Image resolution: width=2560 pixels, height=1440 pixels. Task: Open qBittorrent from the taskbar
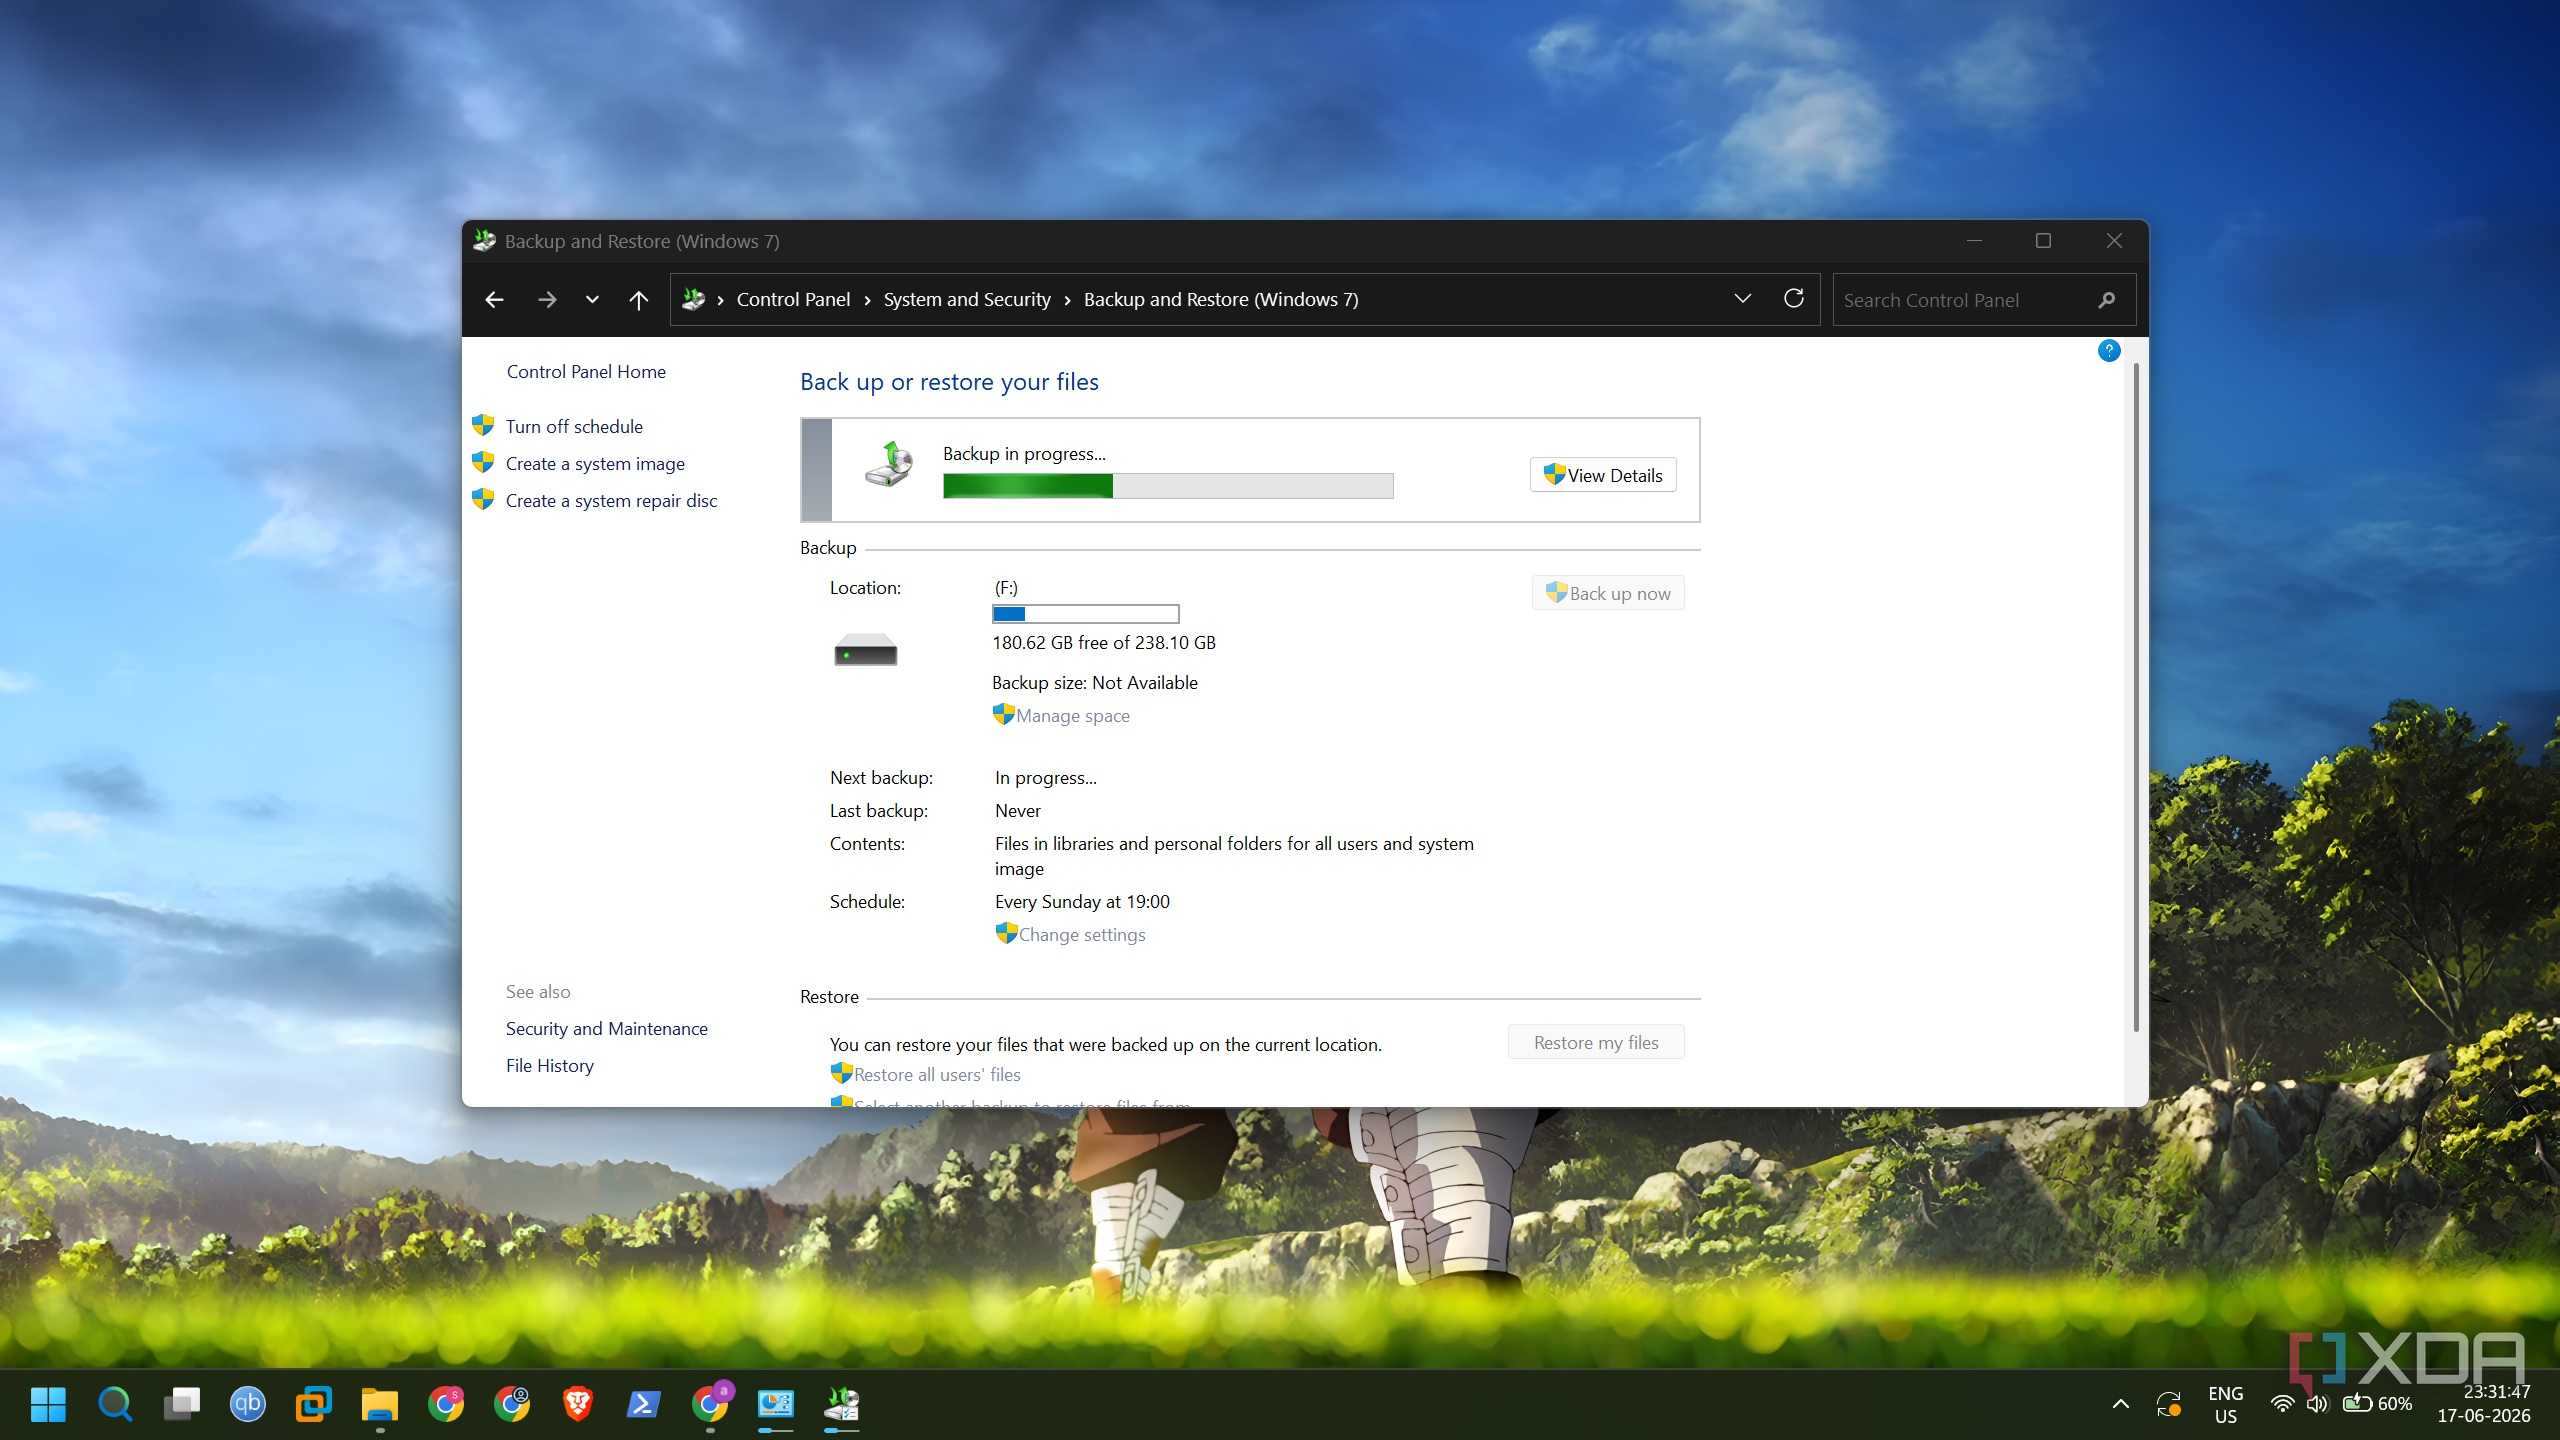point(247,1404)
